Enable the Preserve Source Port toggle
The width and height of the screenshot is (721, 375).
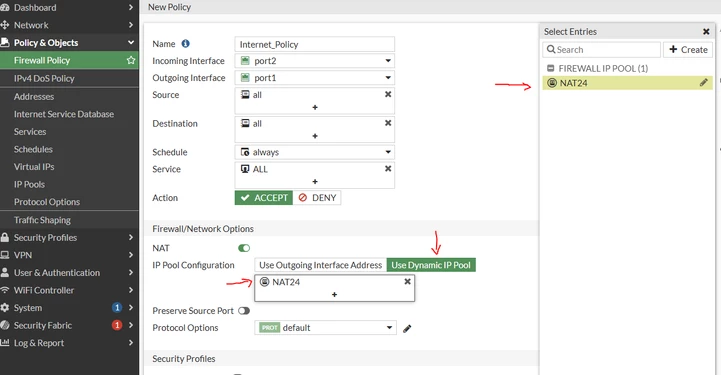244,311
